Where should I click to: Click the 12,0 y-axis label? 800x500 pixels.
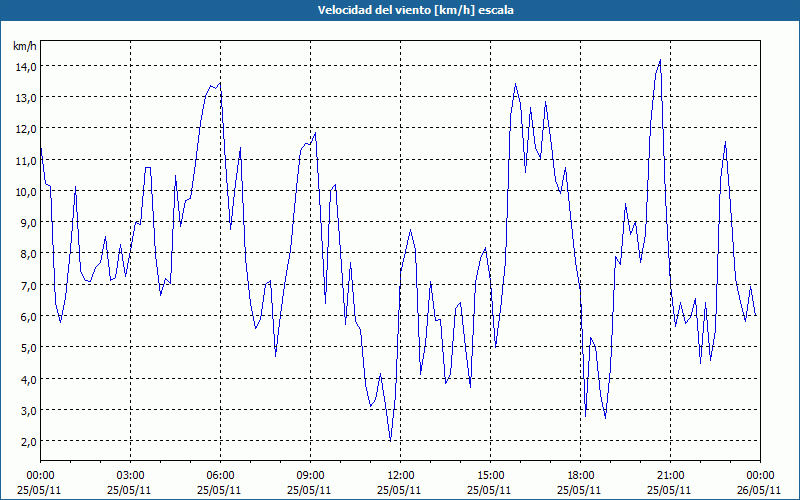[26, 129]
